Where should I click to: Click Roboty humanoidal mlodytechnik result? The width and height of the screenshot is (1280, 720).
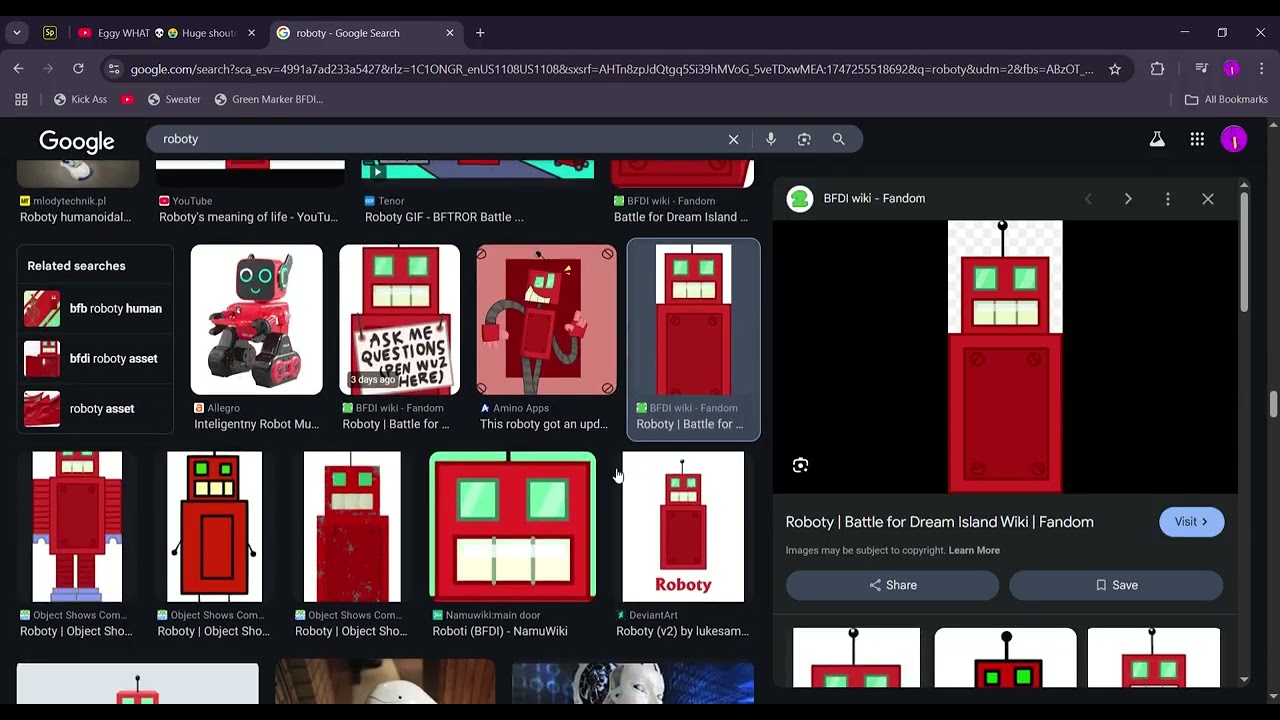coord(75,217)
